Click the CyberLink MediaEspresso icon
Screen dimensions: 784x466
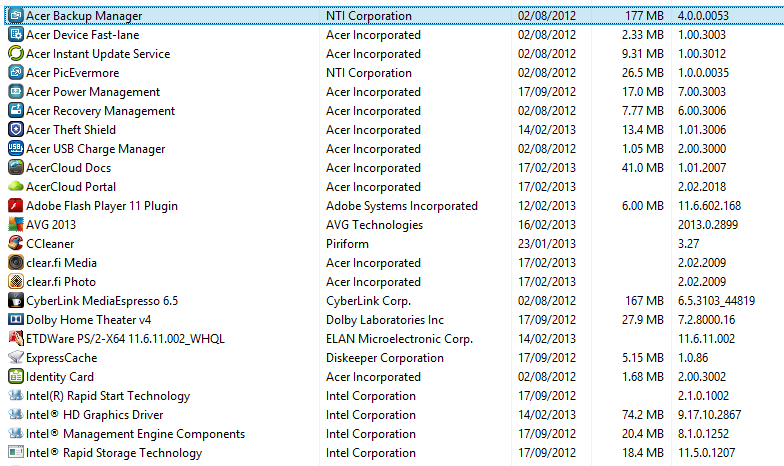coord(16,300)
